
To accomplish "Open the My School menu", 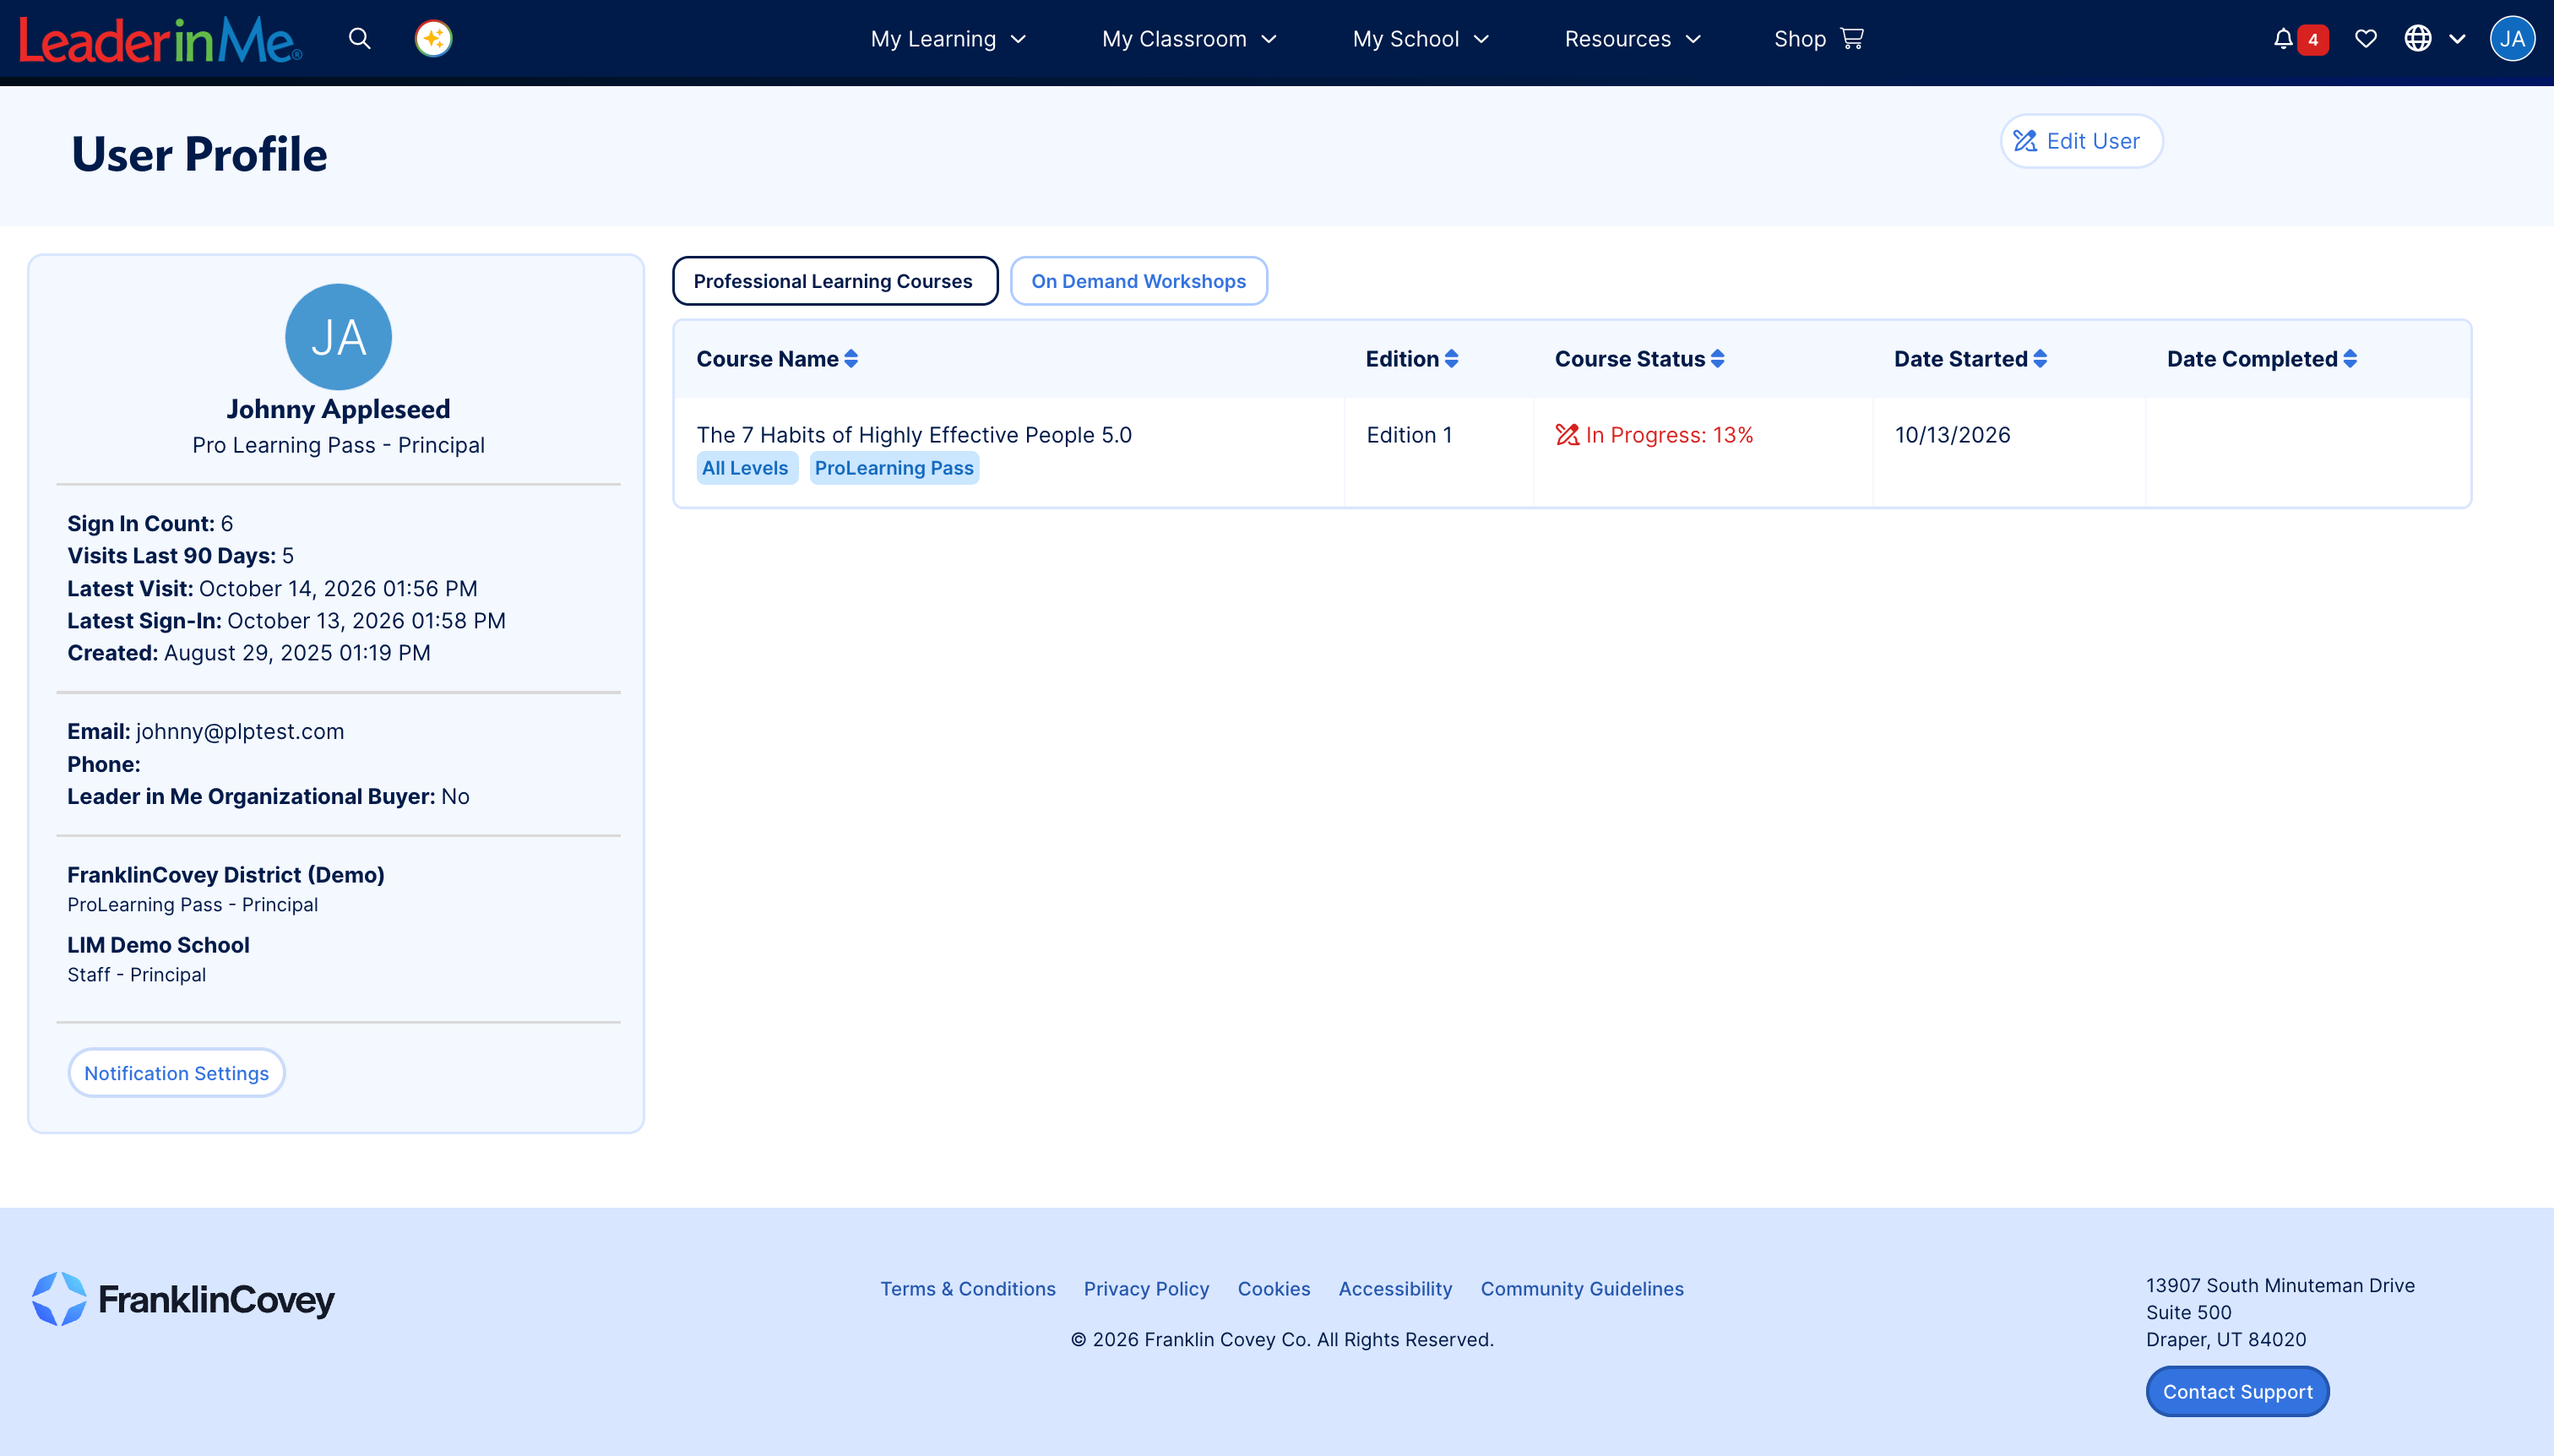I will (1420, 39).
